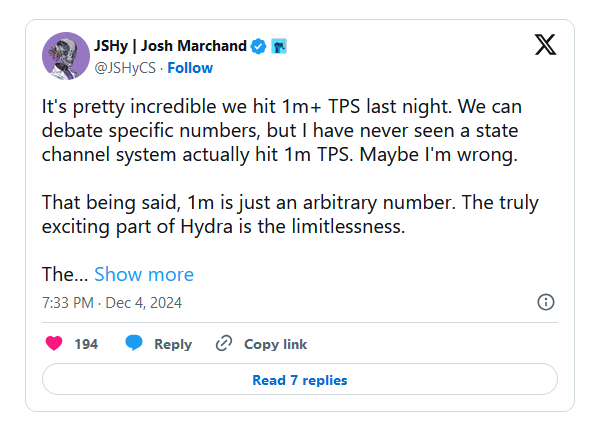
Task: Click the Copy link text
Action: pyautogui.click(x=275, y=344)
